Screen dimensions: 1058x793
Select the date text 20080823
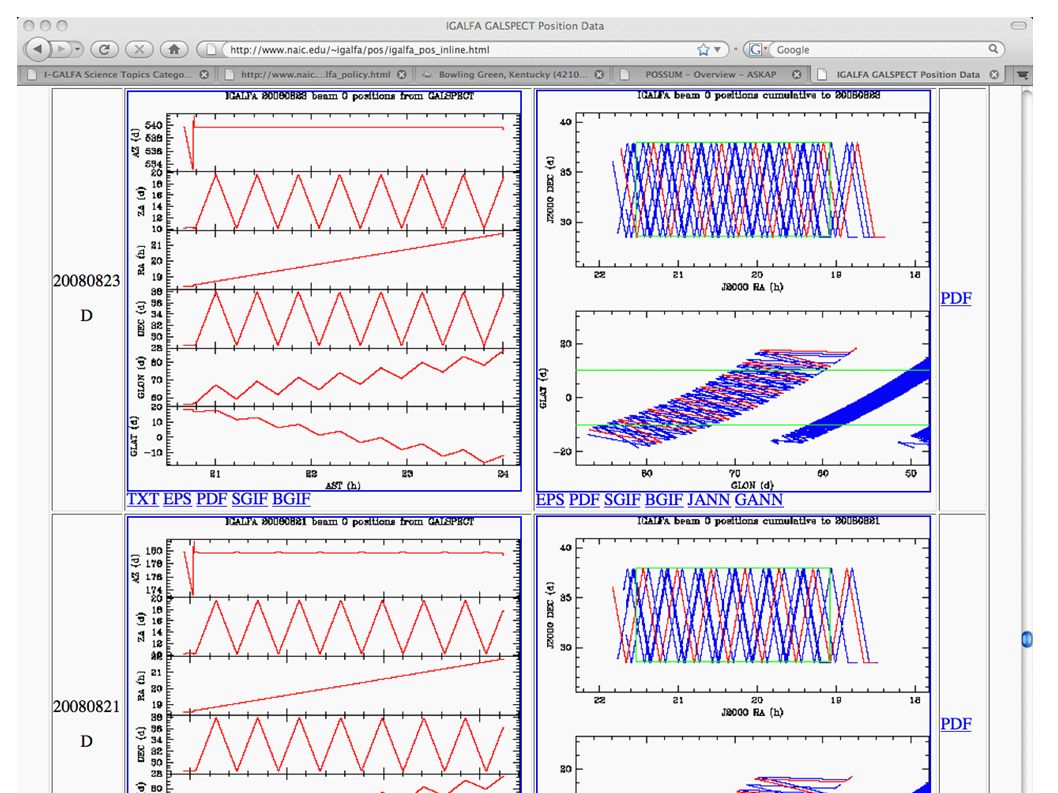click(x=86, y=281)
